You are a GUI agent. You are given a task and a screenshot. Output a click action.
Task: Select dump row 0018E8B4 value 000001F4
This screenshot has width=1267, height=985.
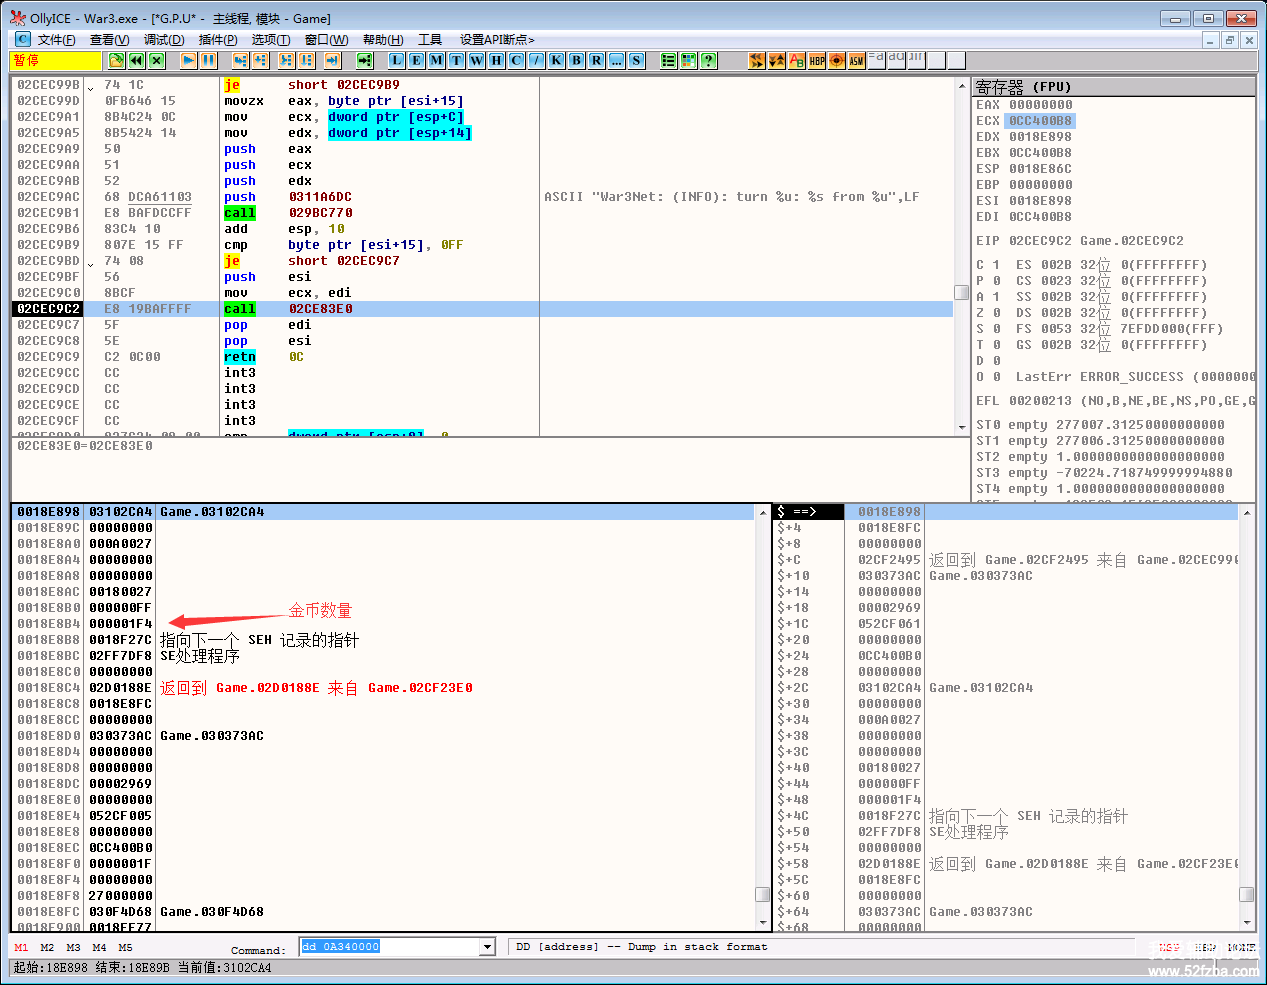click(x=121, y=624)
